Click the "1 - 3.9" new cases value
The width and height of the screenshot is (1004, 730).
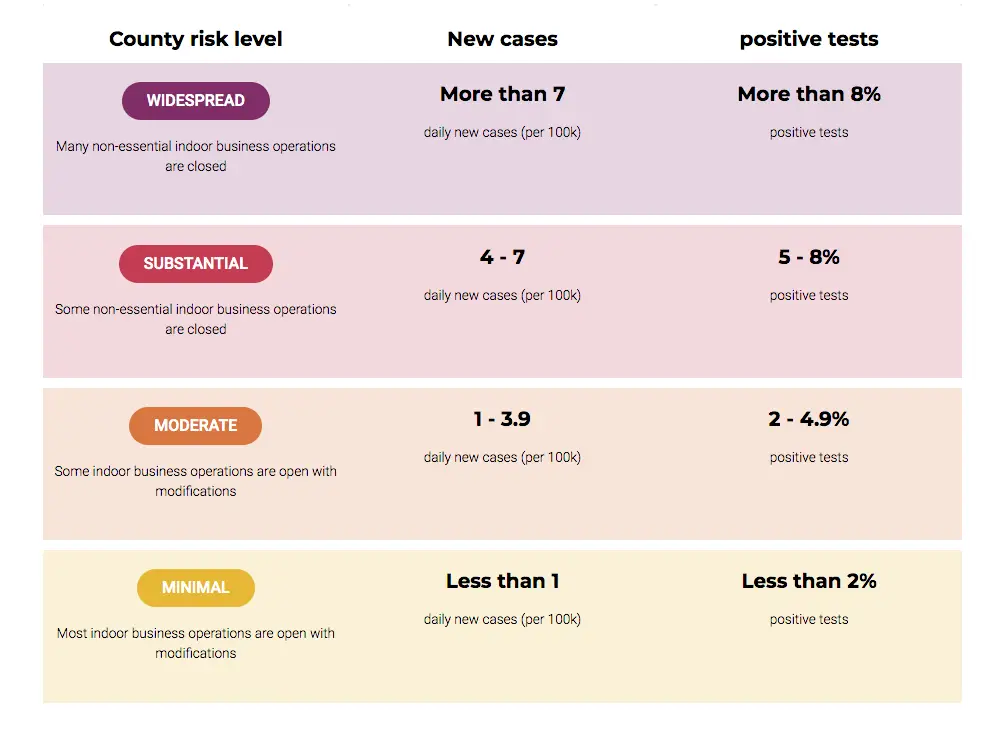tap(502, 419)
